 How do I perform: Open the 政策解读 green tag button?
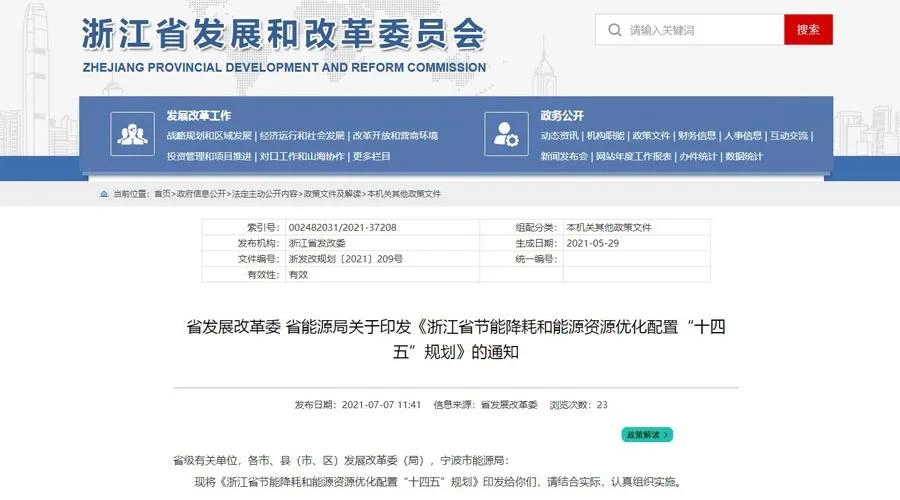[x=646, y=435]
